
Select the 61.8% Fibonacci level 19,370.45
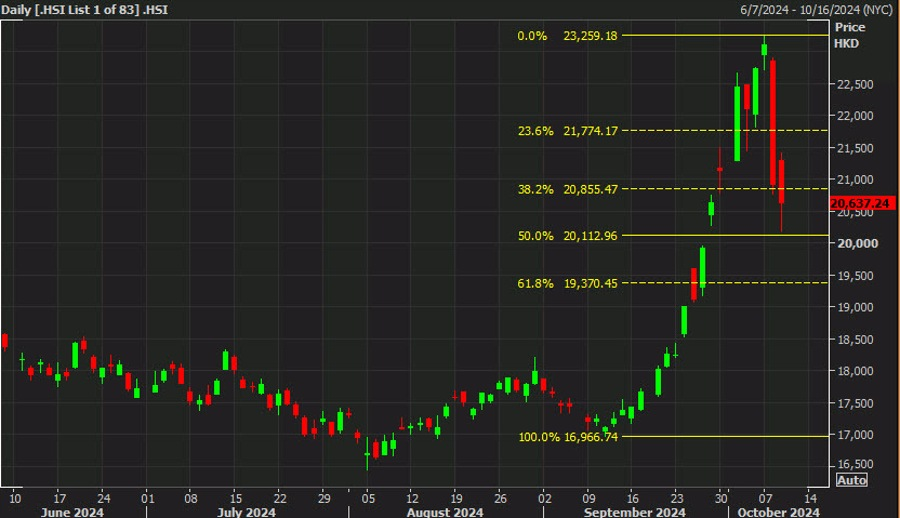(x=567, y=283)
